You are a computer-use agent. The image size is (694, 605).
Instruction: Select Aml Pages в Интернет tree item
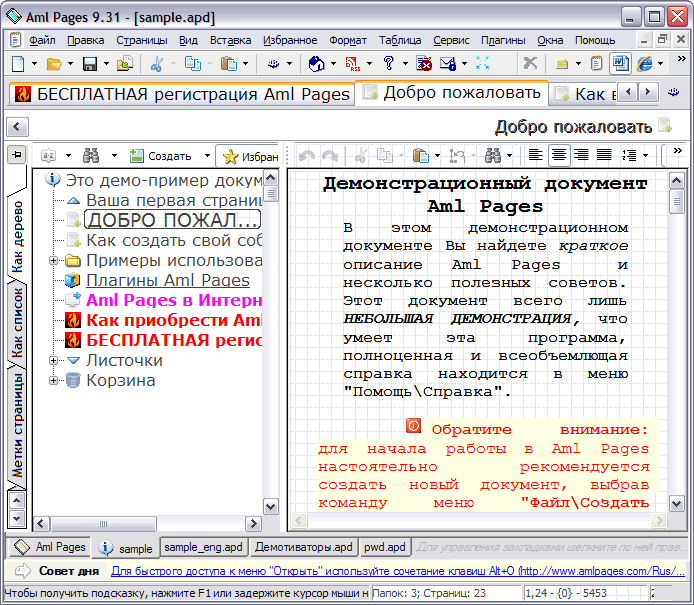point(174,301)
